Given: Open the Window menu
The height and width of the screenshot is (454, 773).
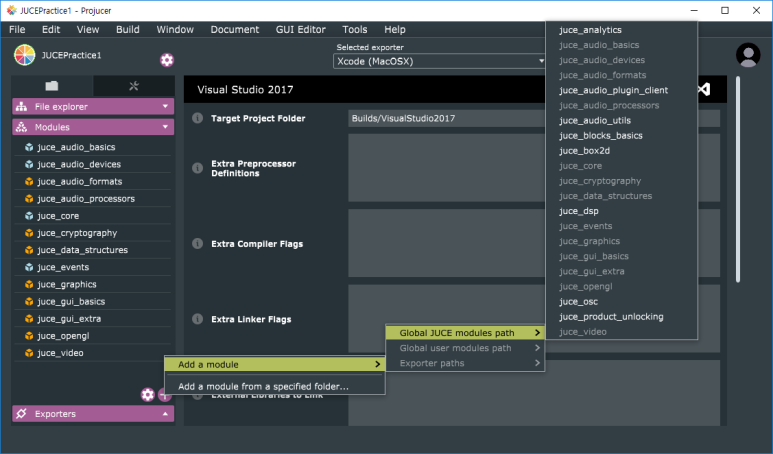Looking at the screenshot, I should pyautogui.click(x=175, y=30).
